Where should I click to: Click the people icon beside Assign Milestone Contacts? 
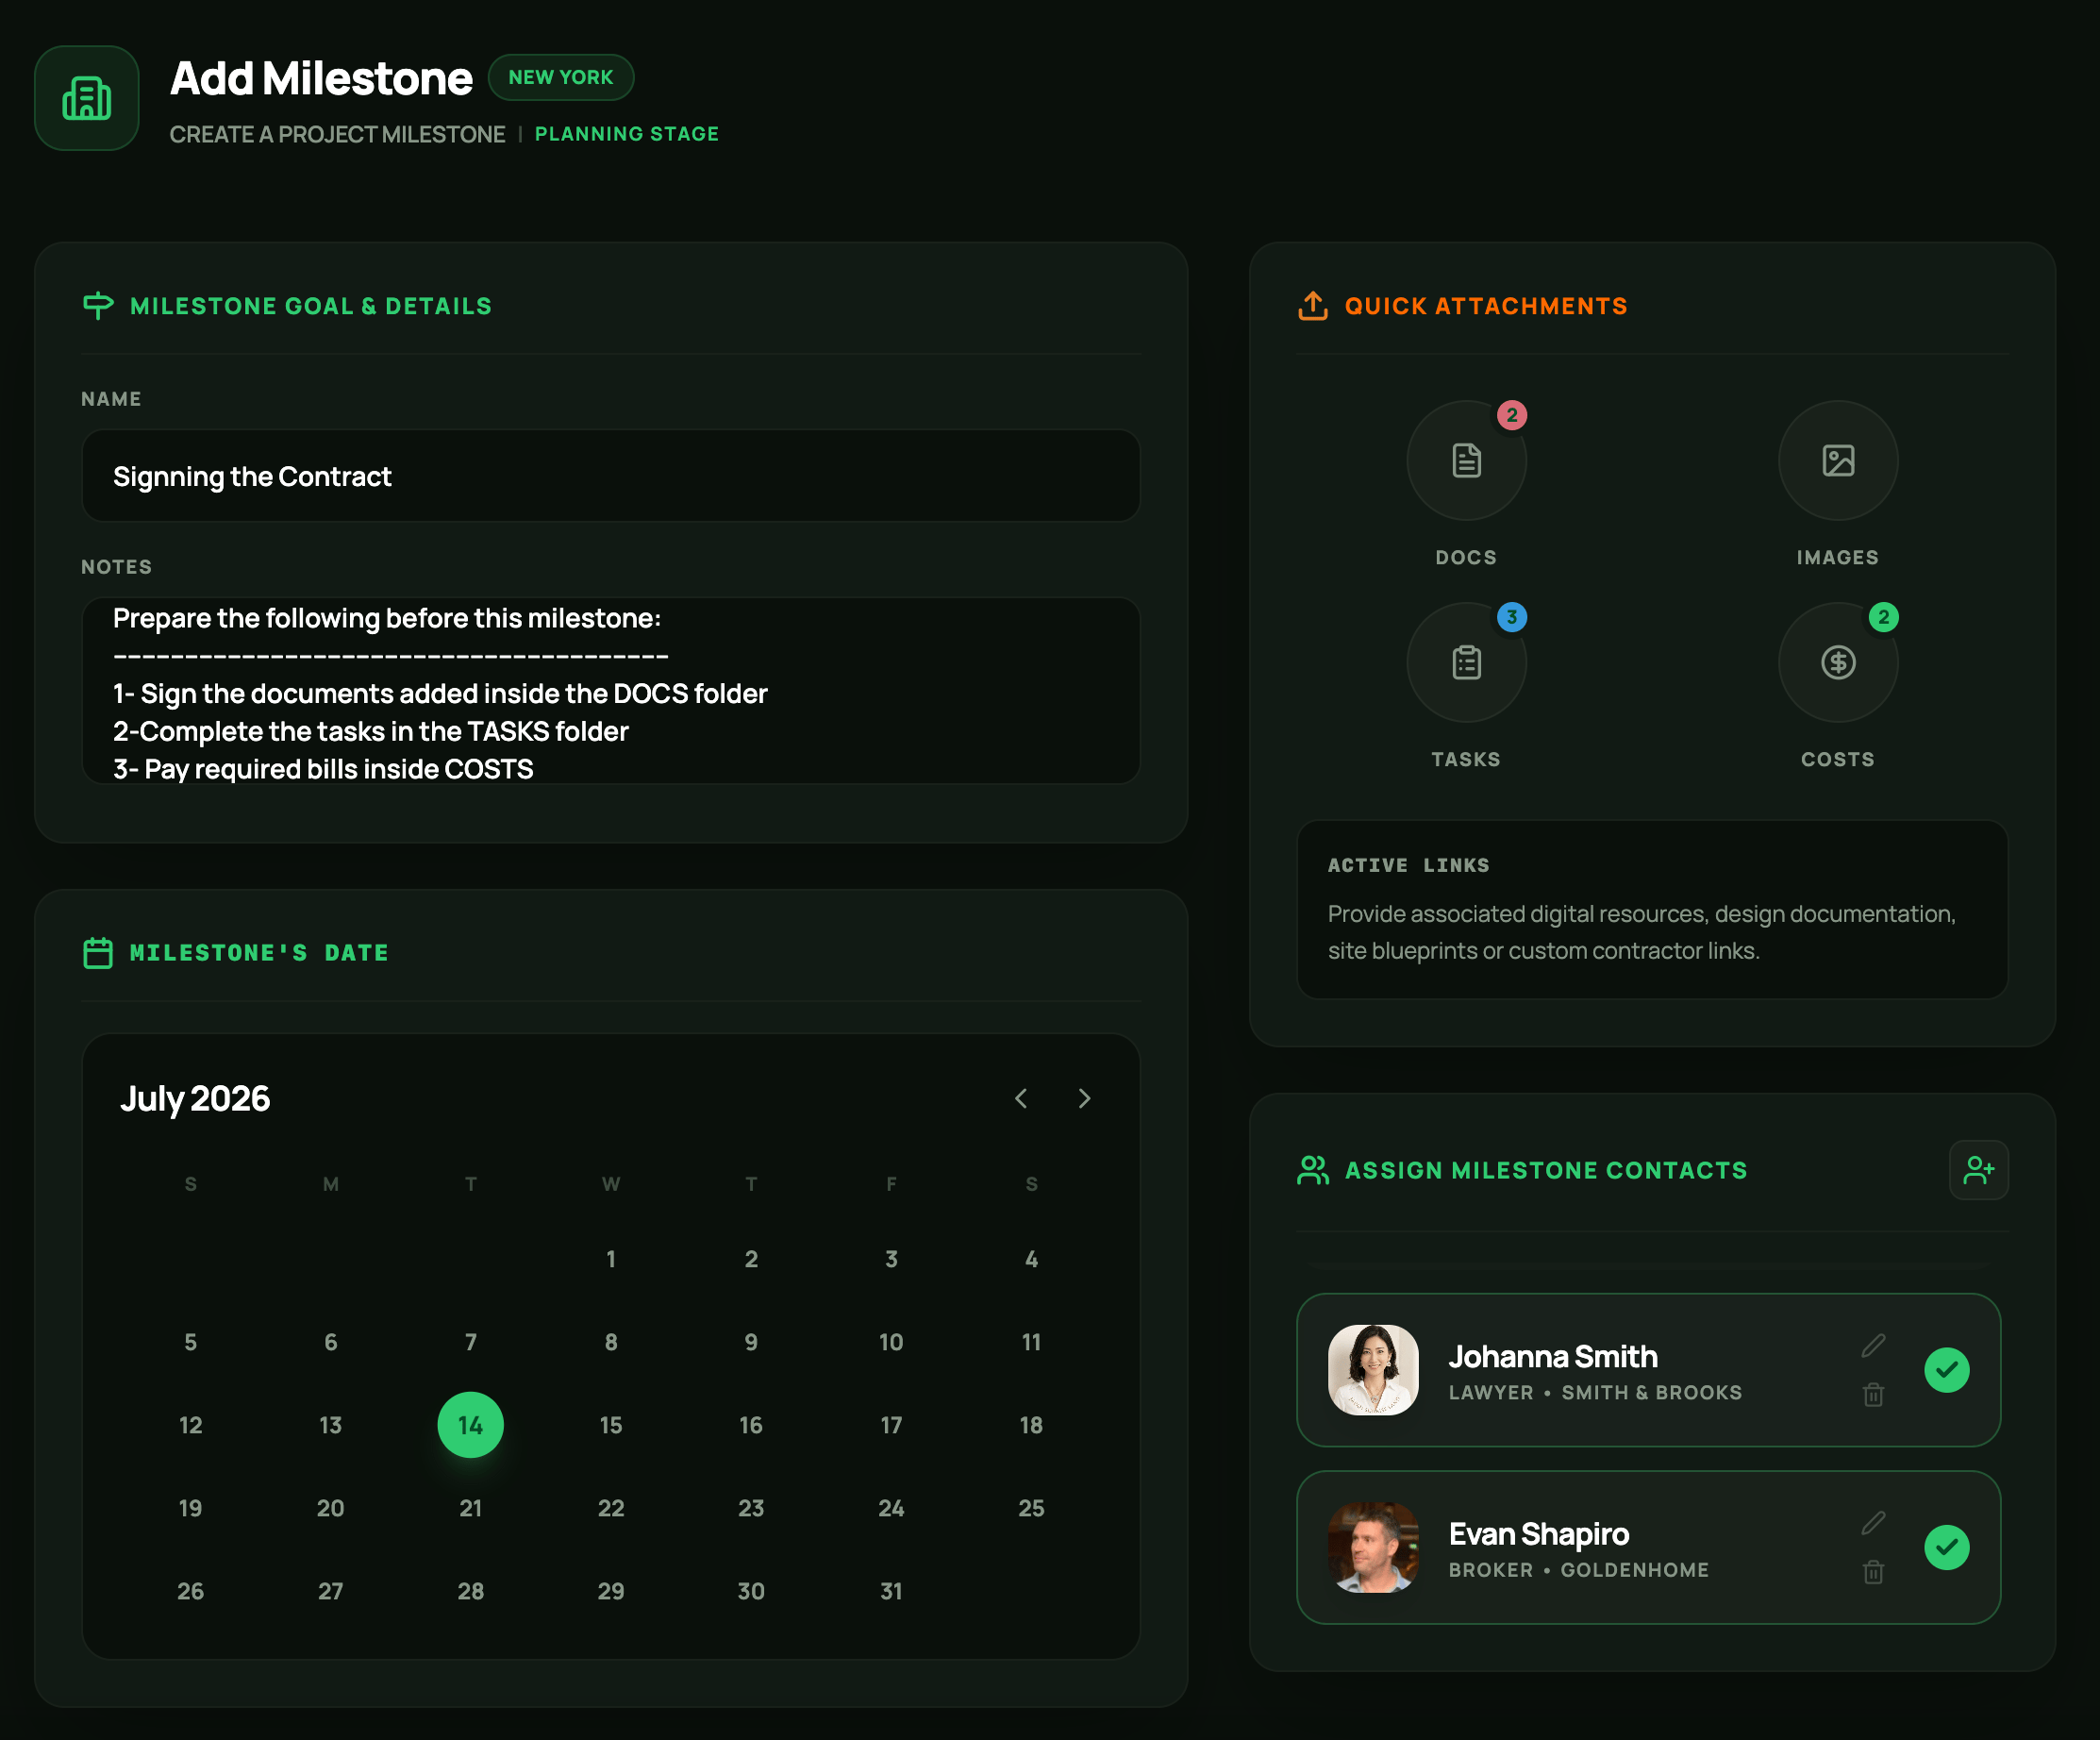pyautogui.click(x=1313, y=1170)
